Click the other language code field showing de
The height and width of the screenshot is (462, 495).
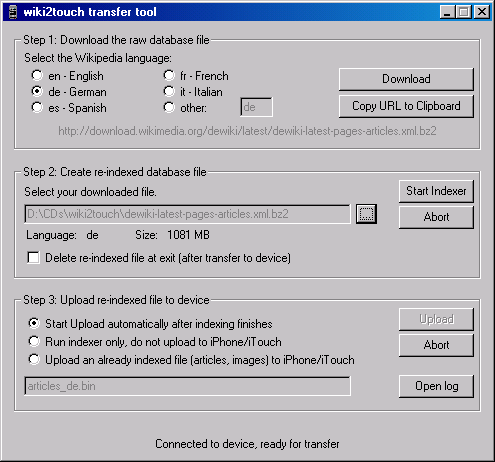[x=256, y=107]
